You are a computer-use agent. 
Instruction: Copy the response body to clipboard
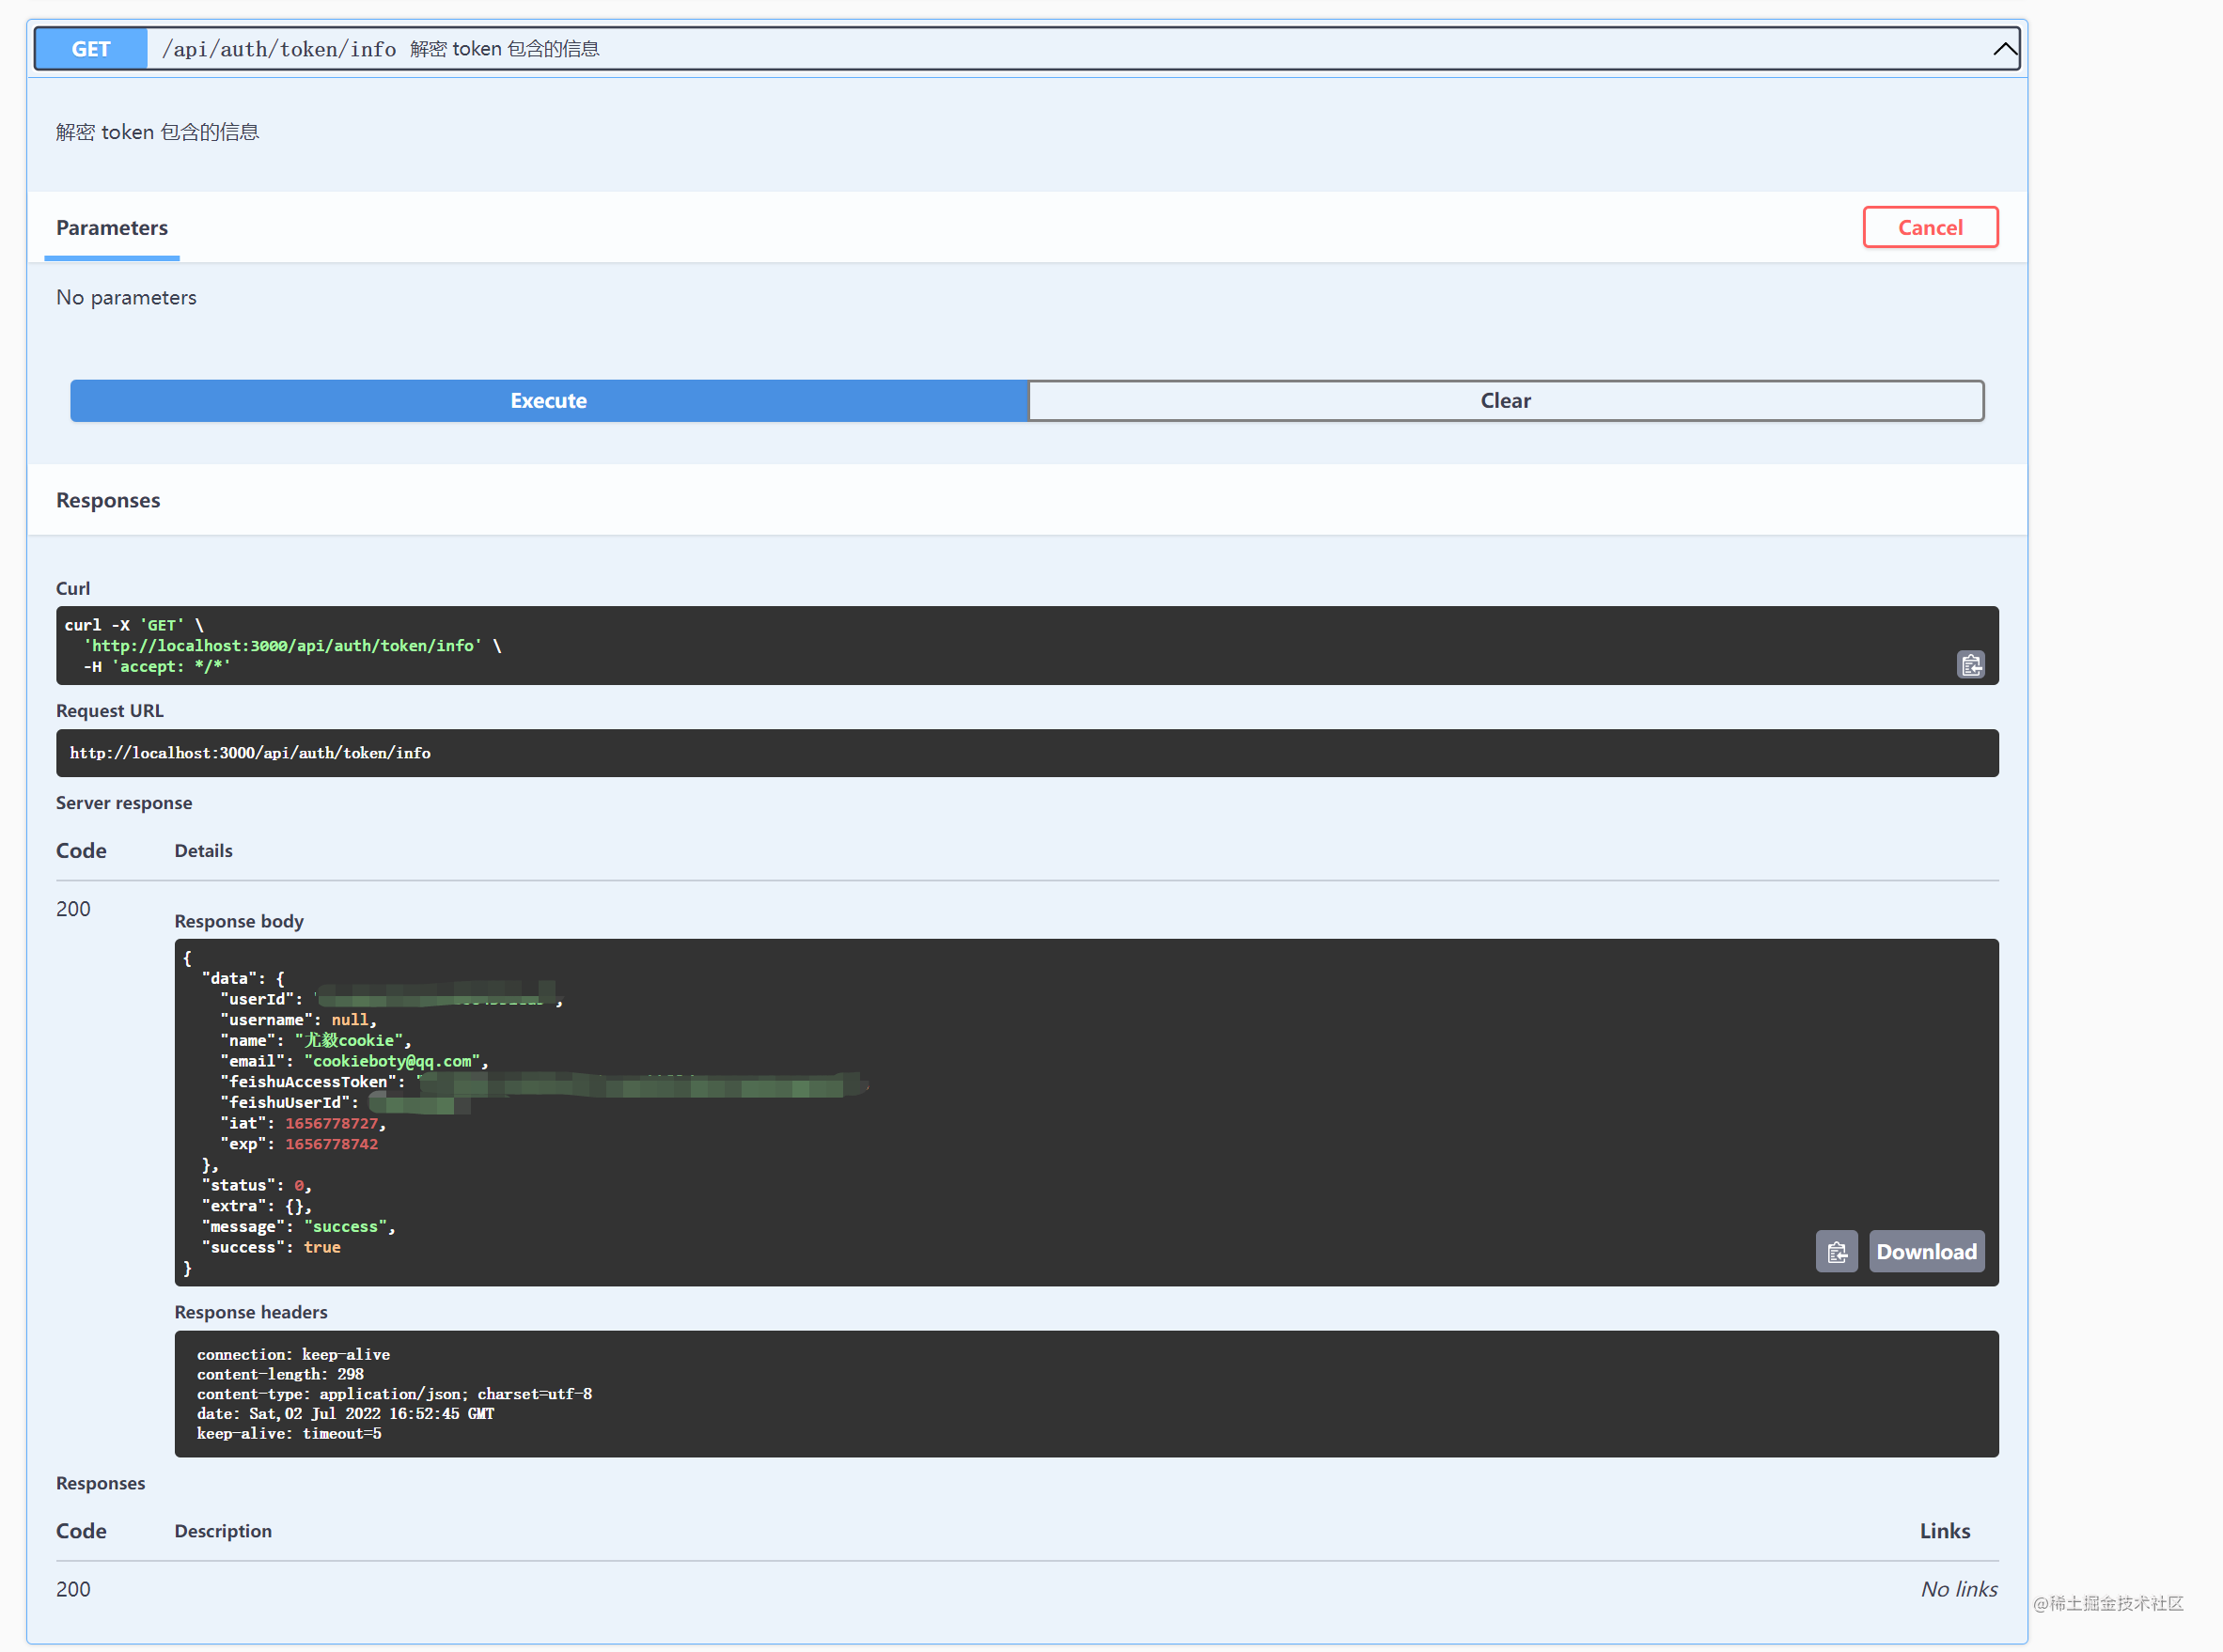1836,1252
